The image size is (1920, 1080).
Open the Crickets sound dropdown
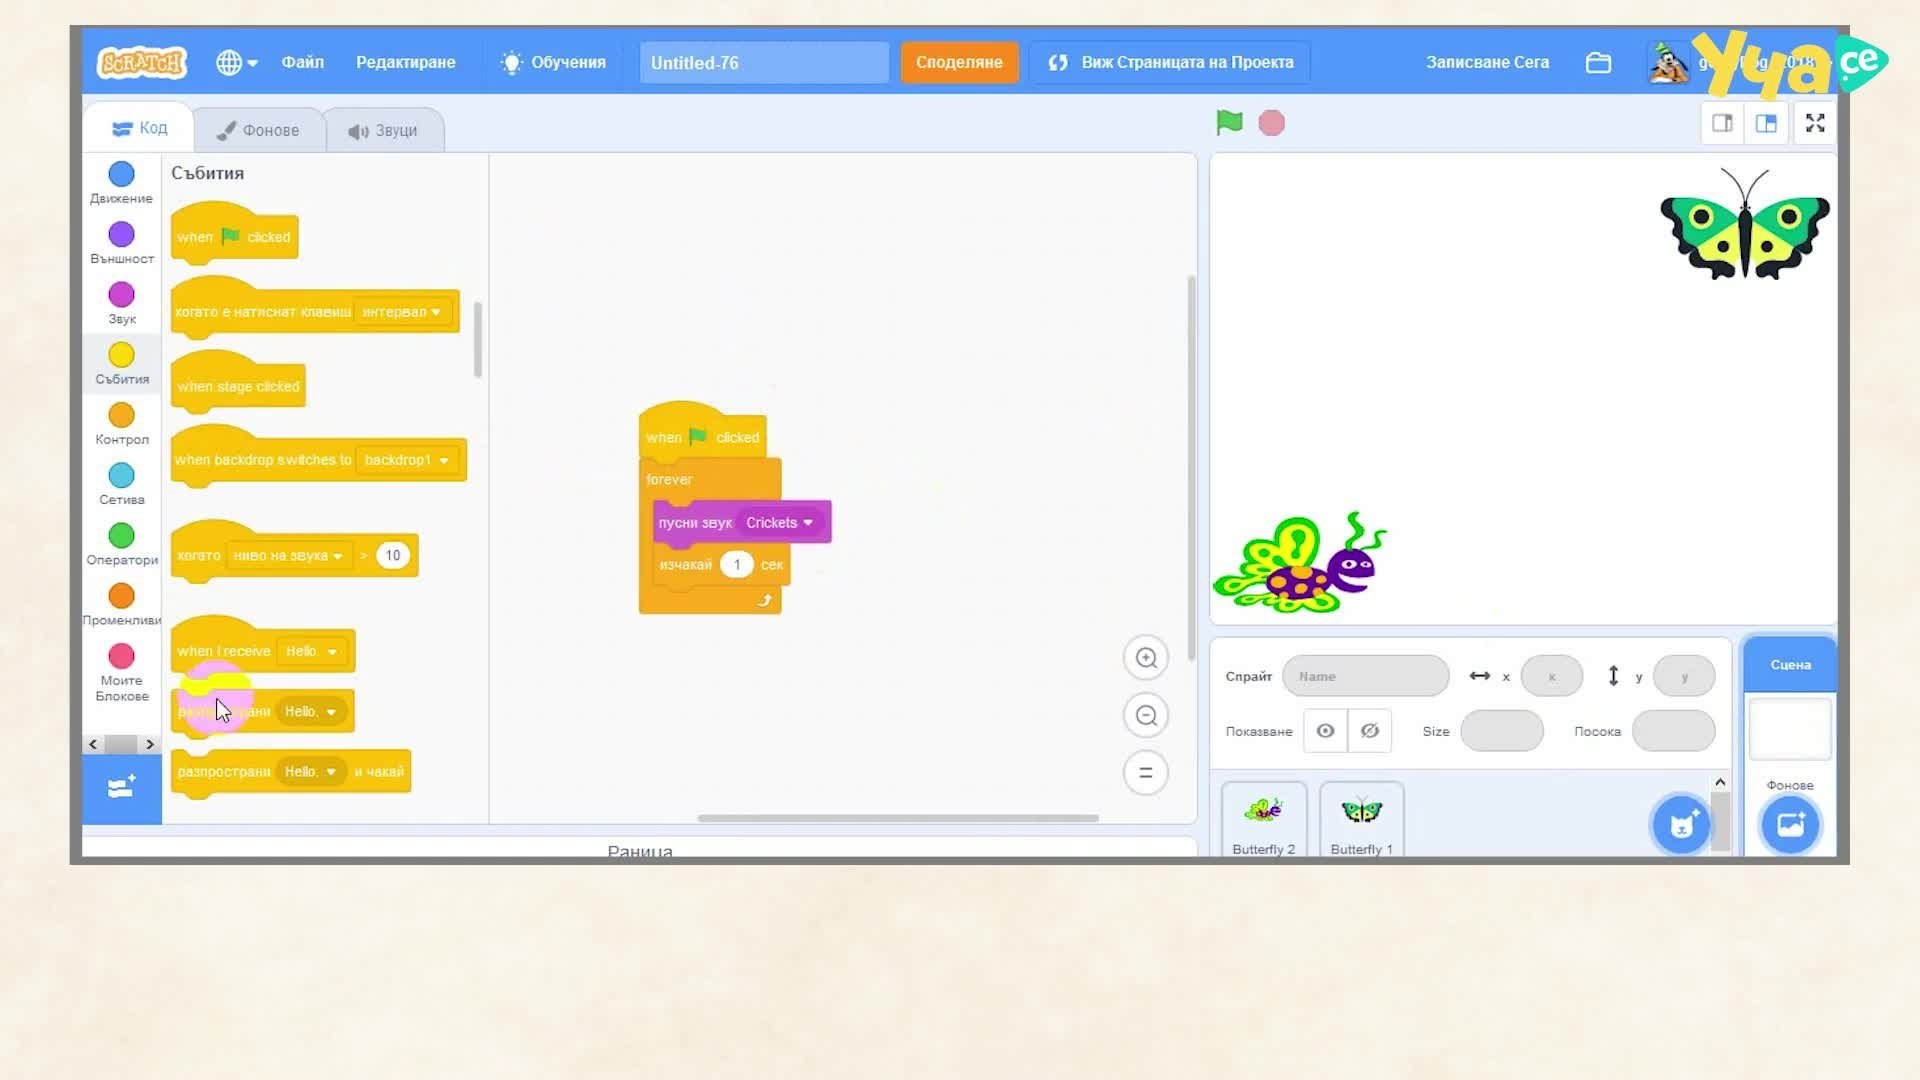pyautogui.click(x=779, y=522)
